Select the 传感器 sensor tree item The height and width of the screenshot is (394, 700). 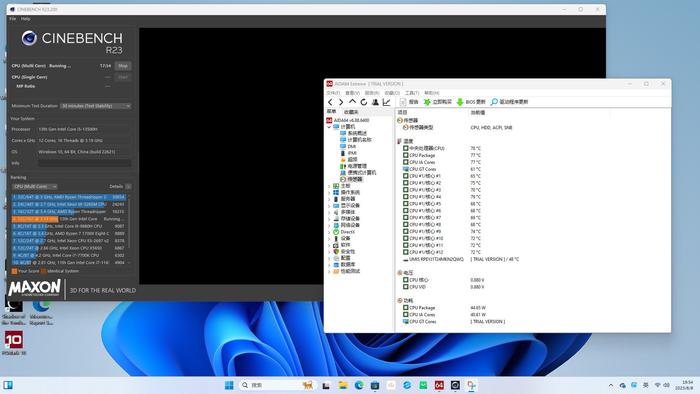pos(352,179)
